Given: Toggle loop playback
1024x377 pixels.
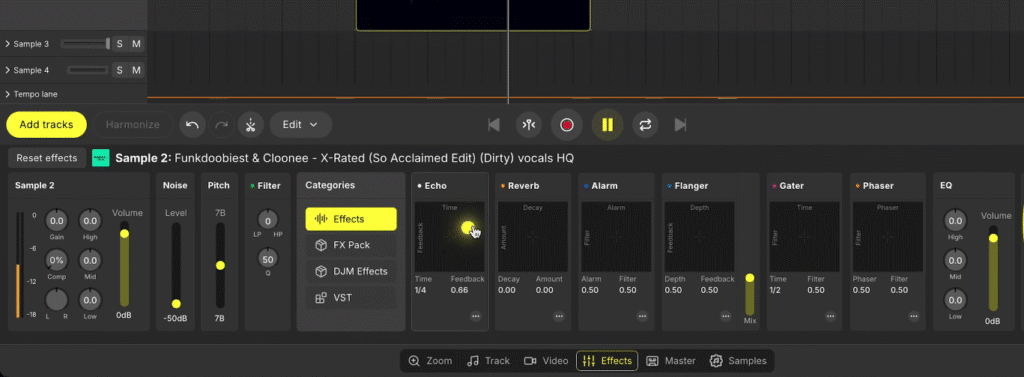Looking at the screenshot, I should tap(645, 124).
